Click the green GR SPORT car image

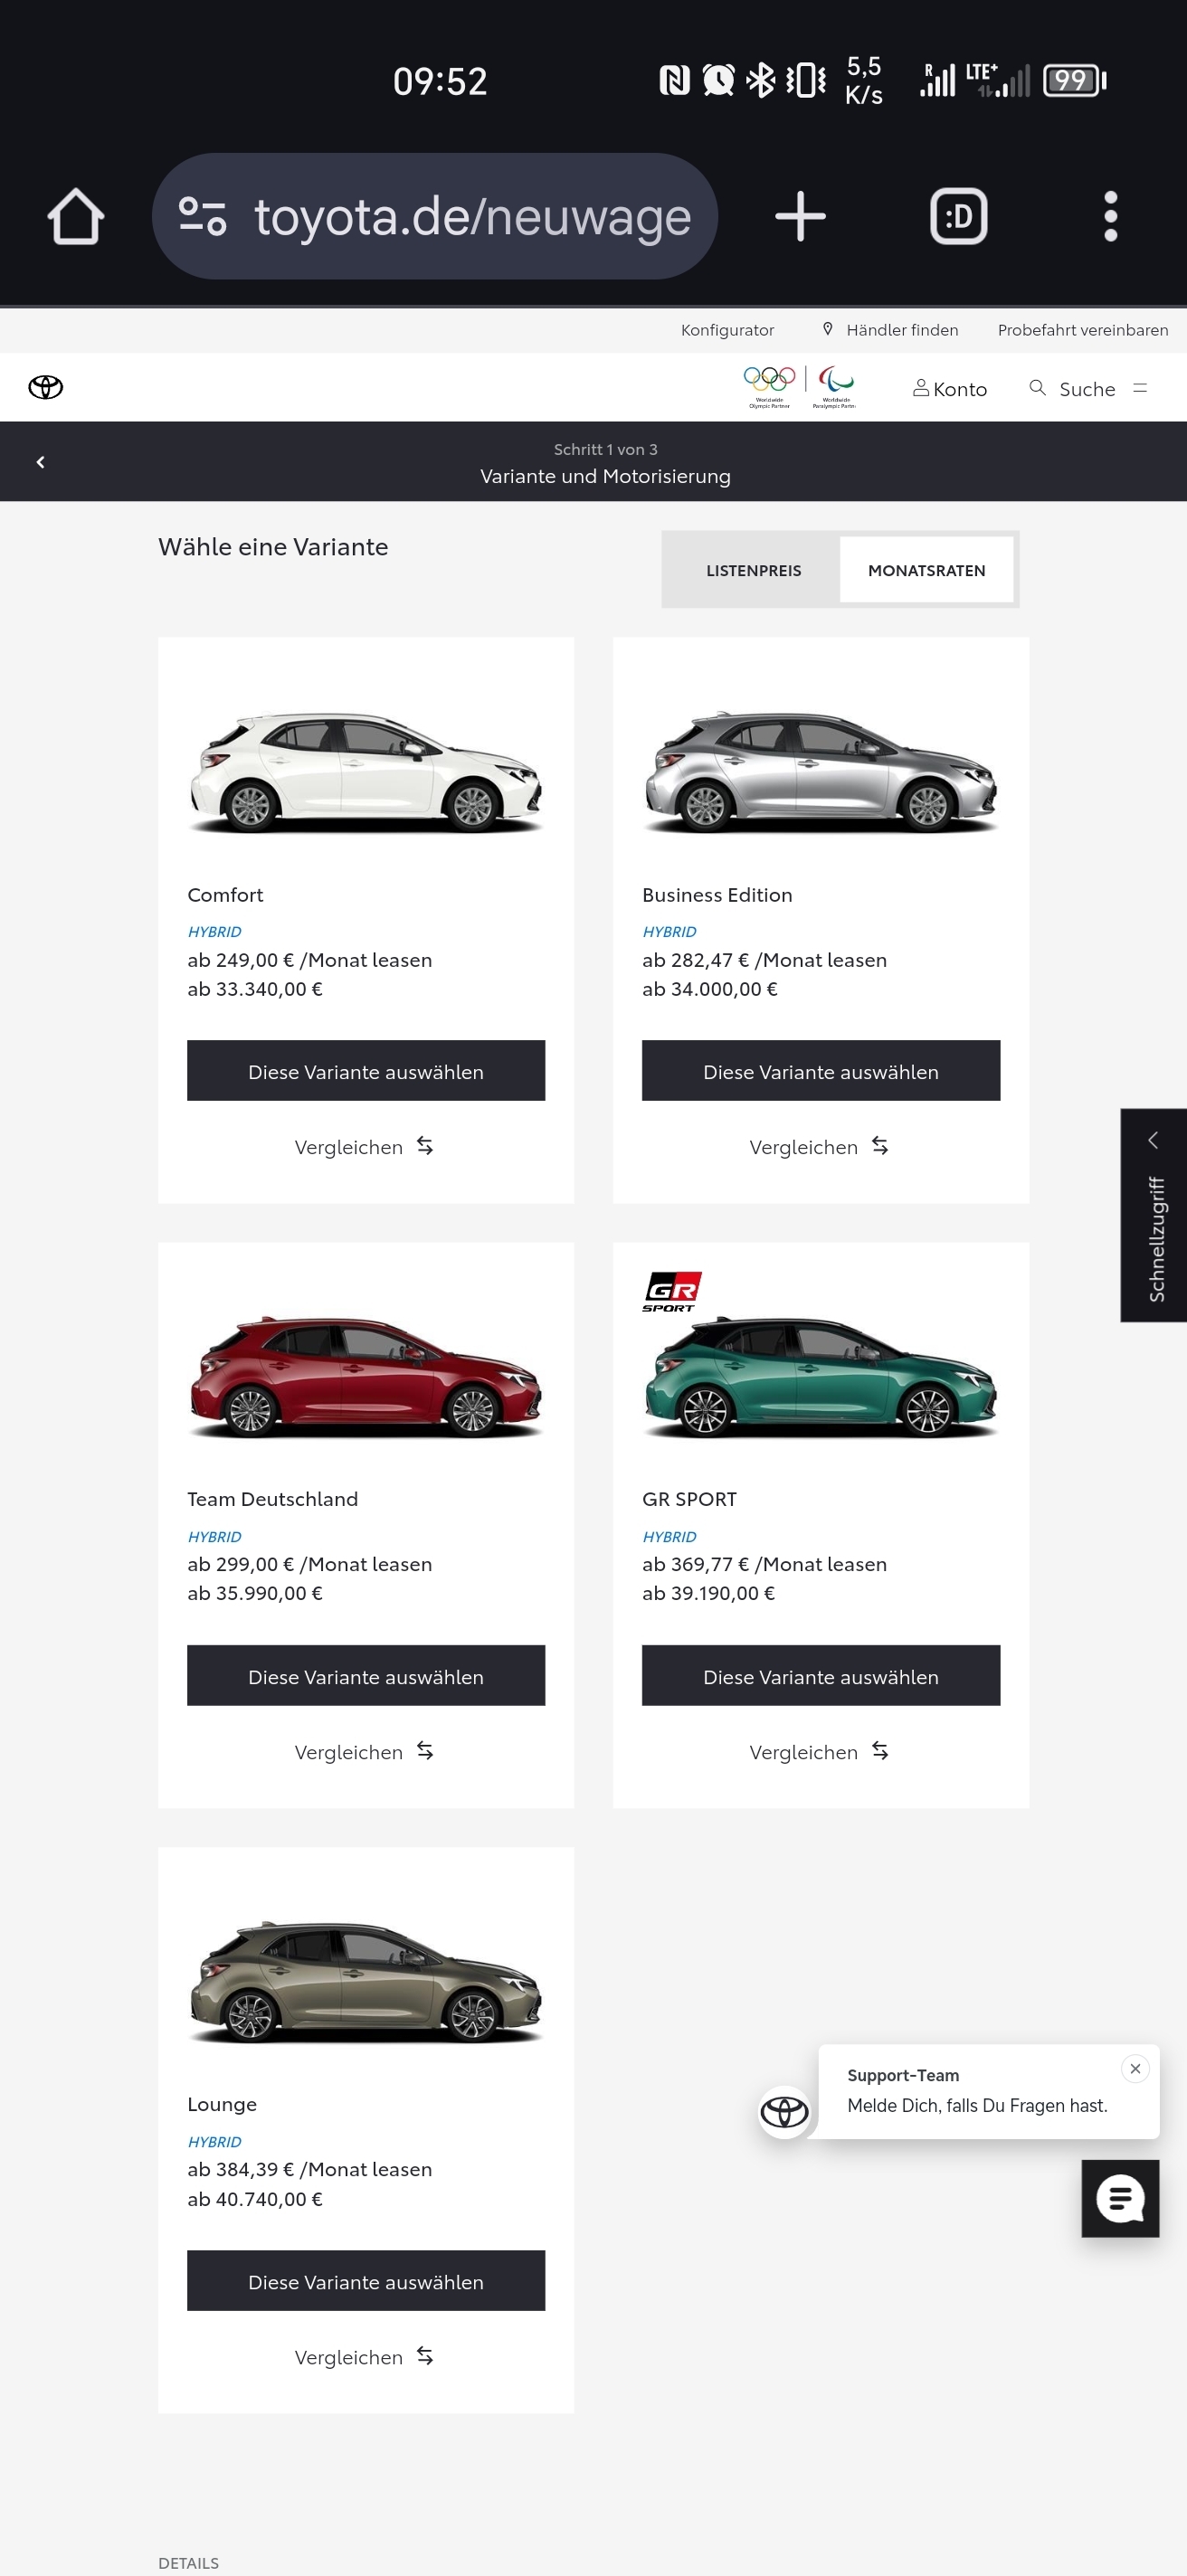click(x=820, y=1376)
